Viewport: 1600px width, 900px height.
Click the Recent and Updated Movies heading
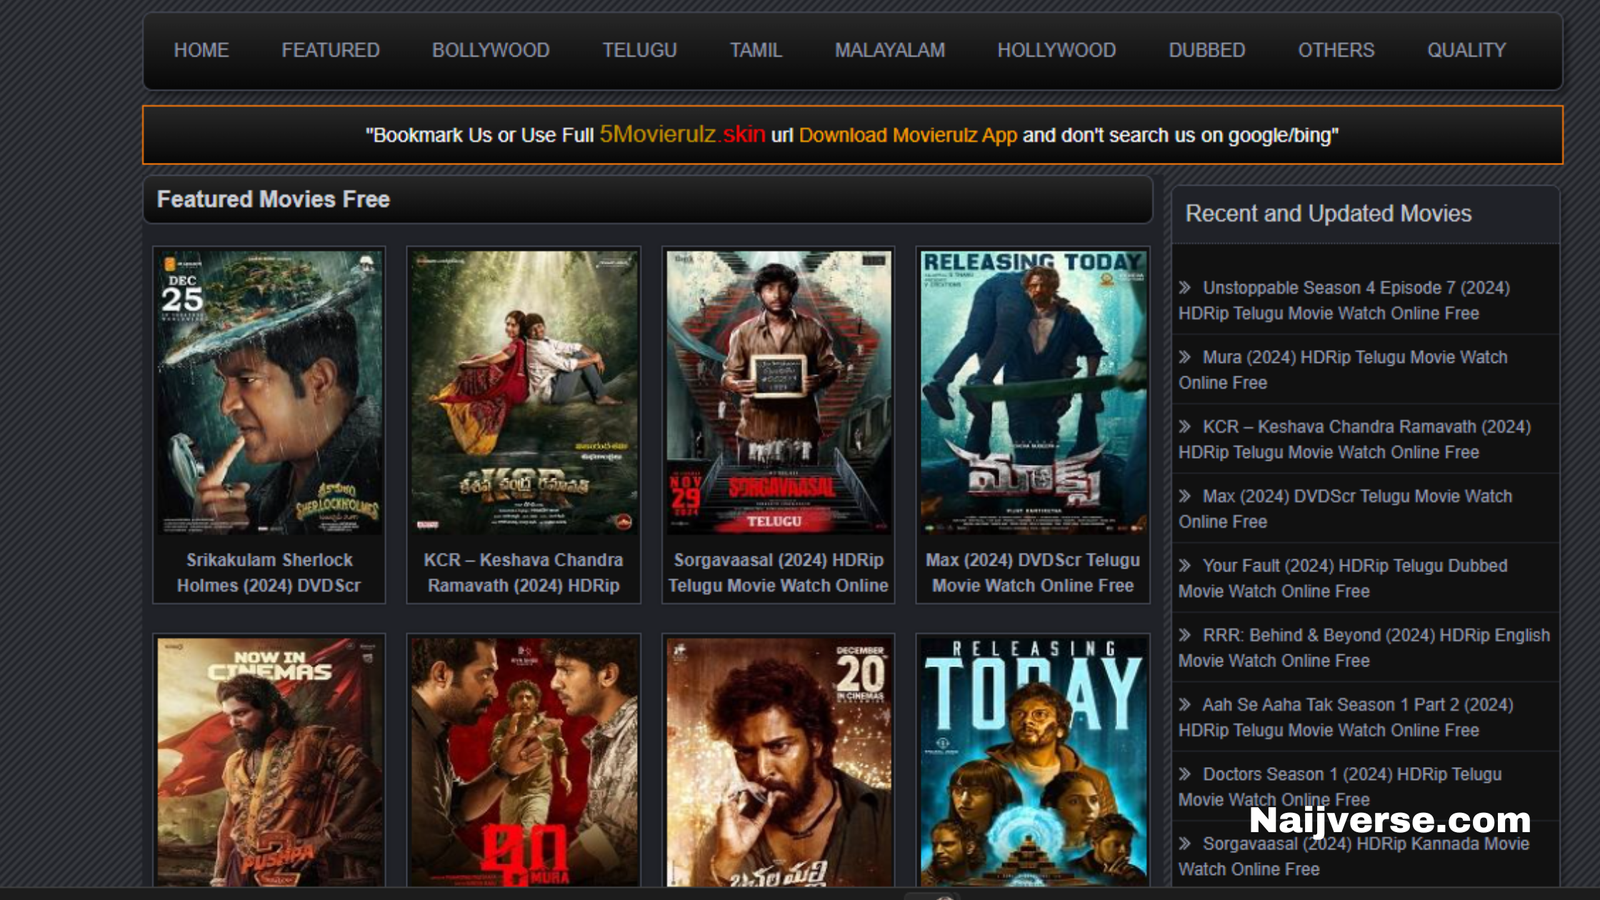click(x=1328, y=213)
